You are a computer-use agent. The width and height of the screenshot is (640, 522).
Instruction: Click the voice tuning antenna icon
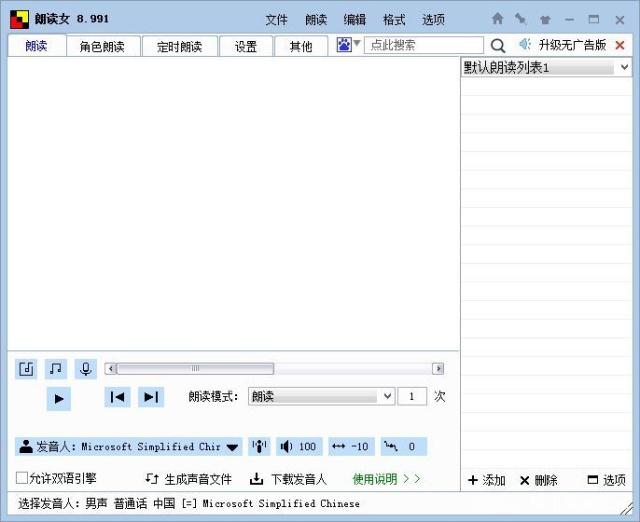coord(259,446)
